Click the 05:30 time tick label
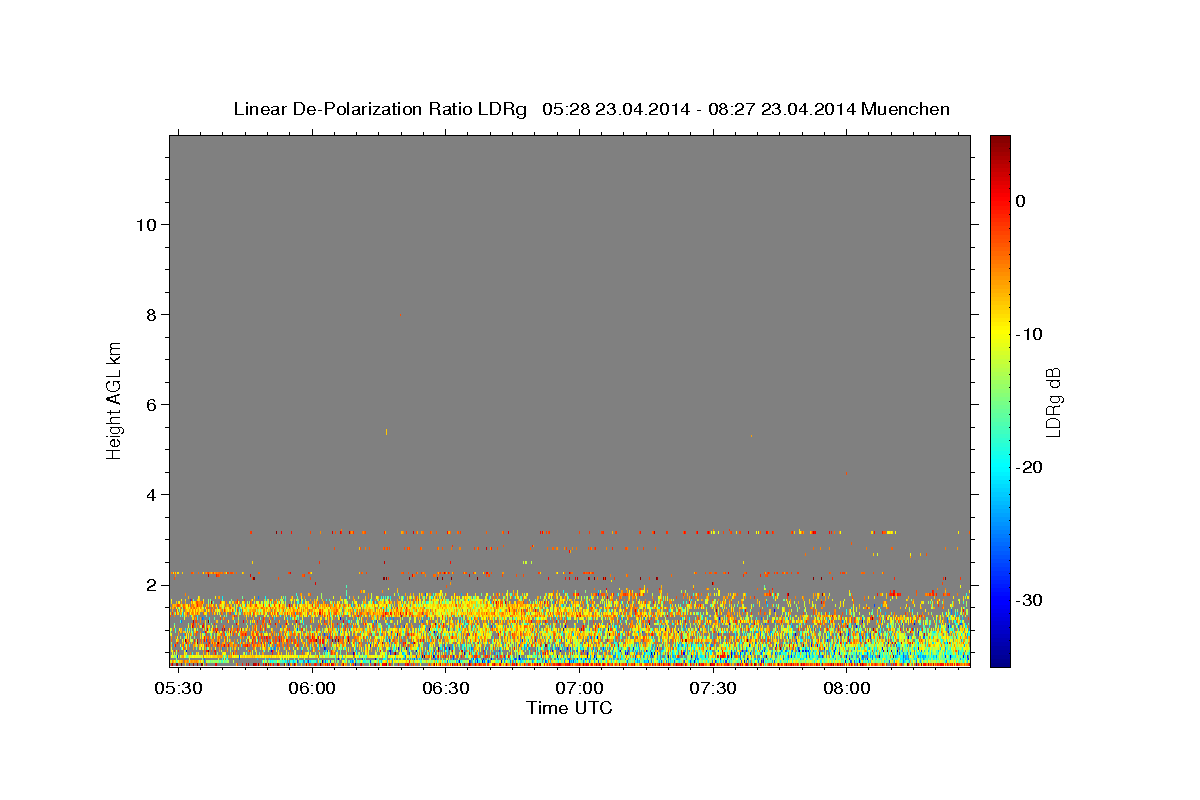The width and height of the screenshot is (1200, 800). tap(178, 689)
